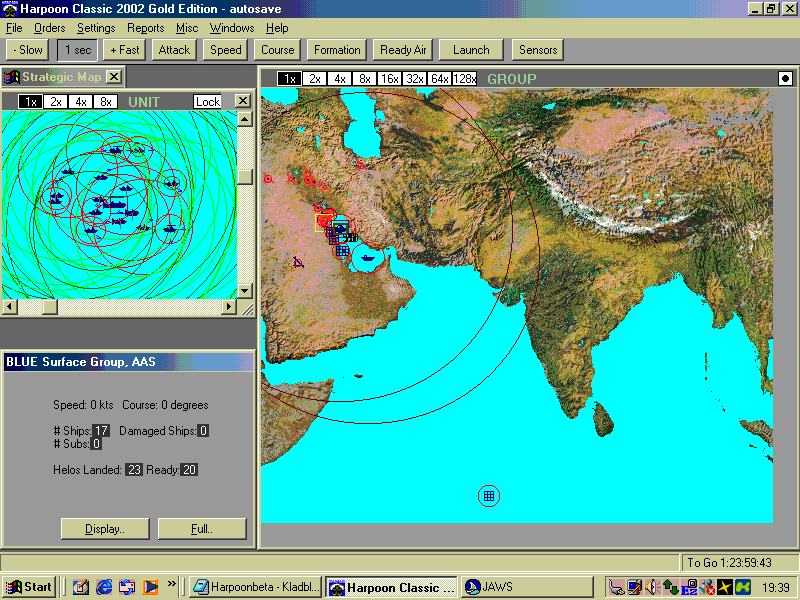The height and width of the screenshot is (600, 800).
Task: Click the Formation toolbar button
Action: point(337,50)
